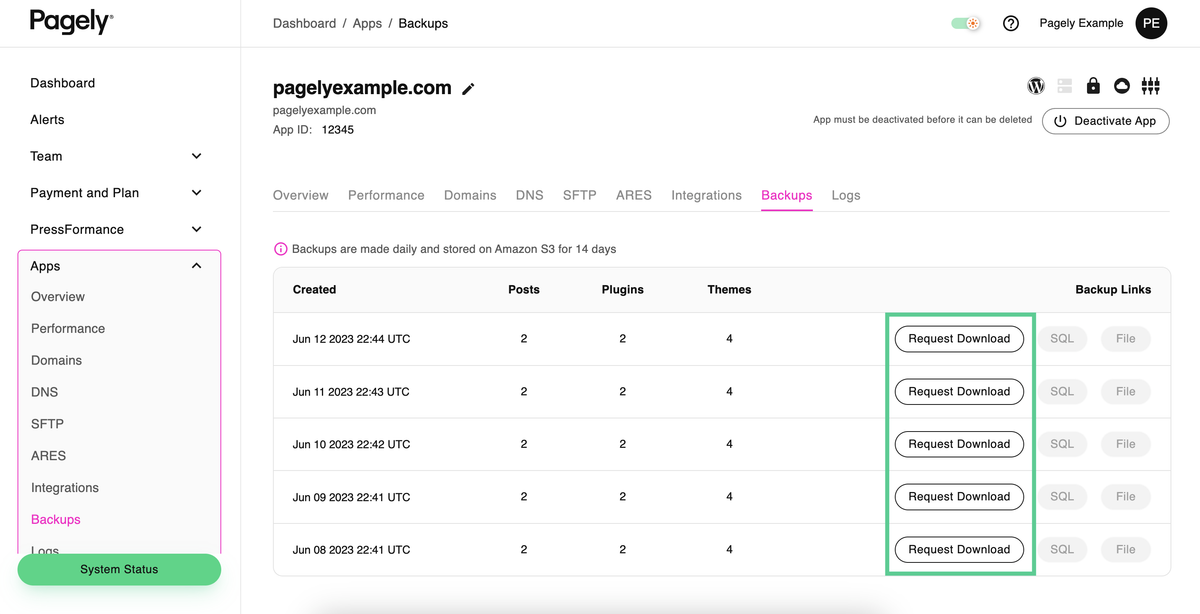Open DNS under Apps in sidebar
1200x614 pixels.
click(44, 392)
